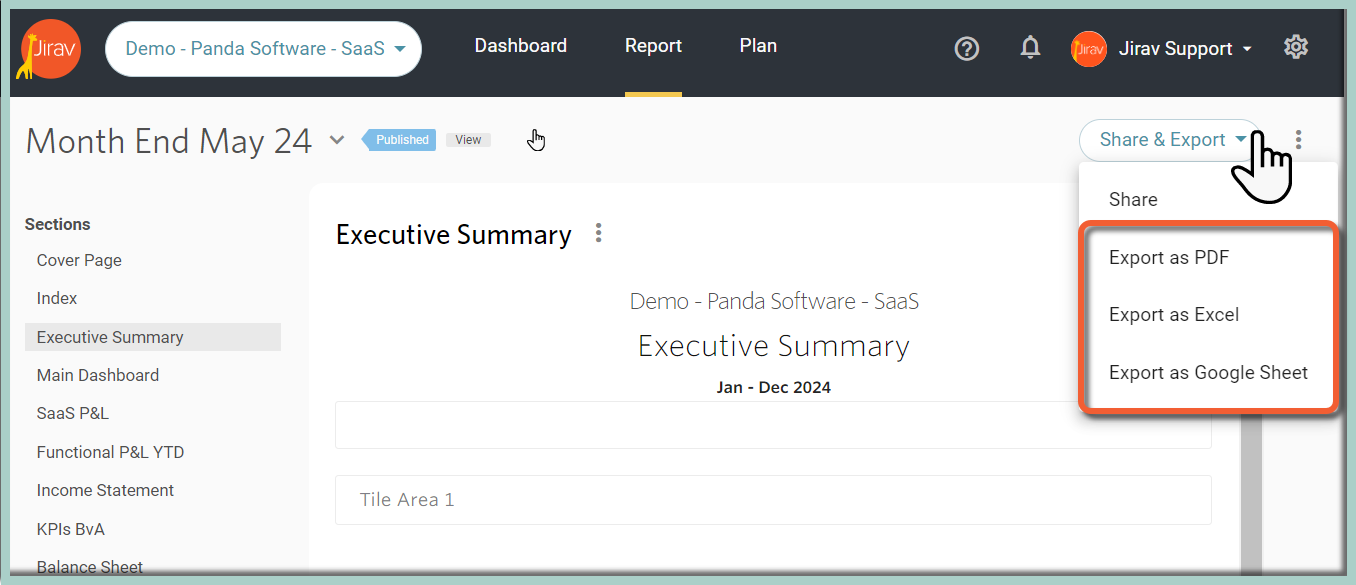Screen dimensions: 1356x585
Task: Open the settings gear icon
Action: tap(1296, 47)
